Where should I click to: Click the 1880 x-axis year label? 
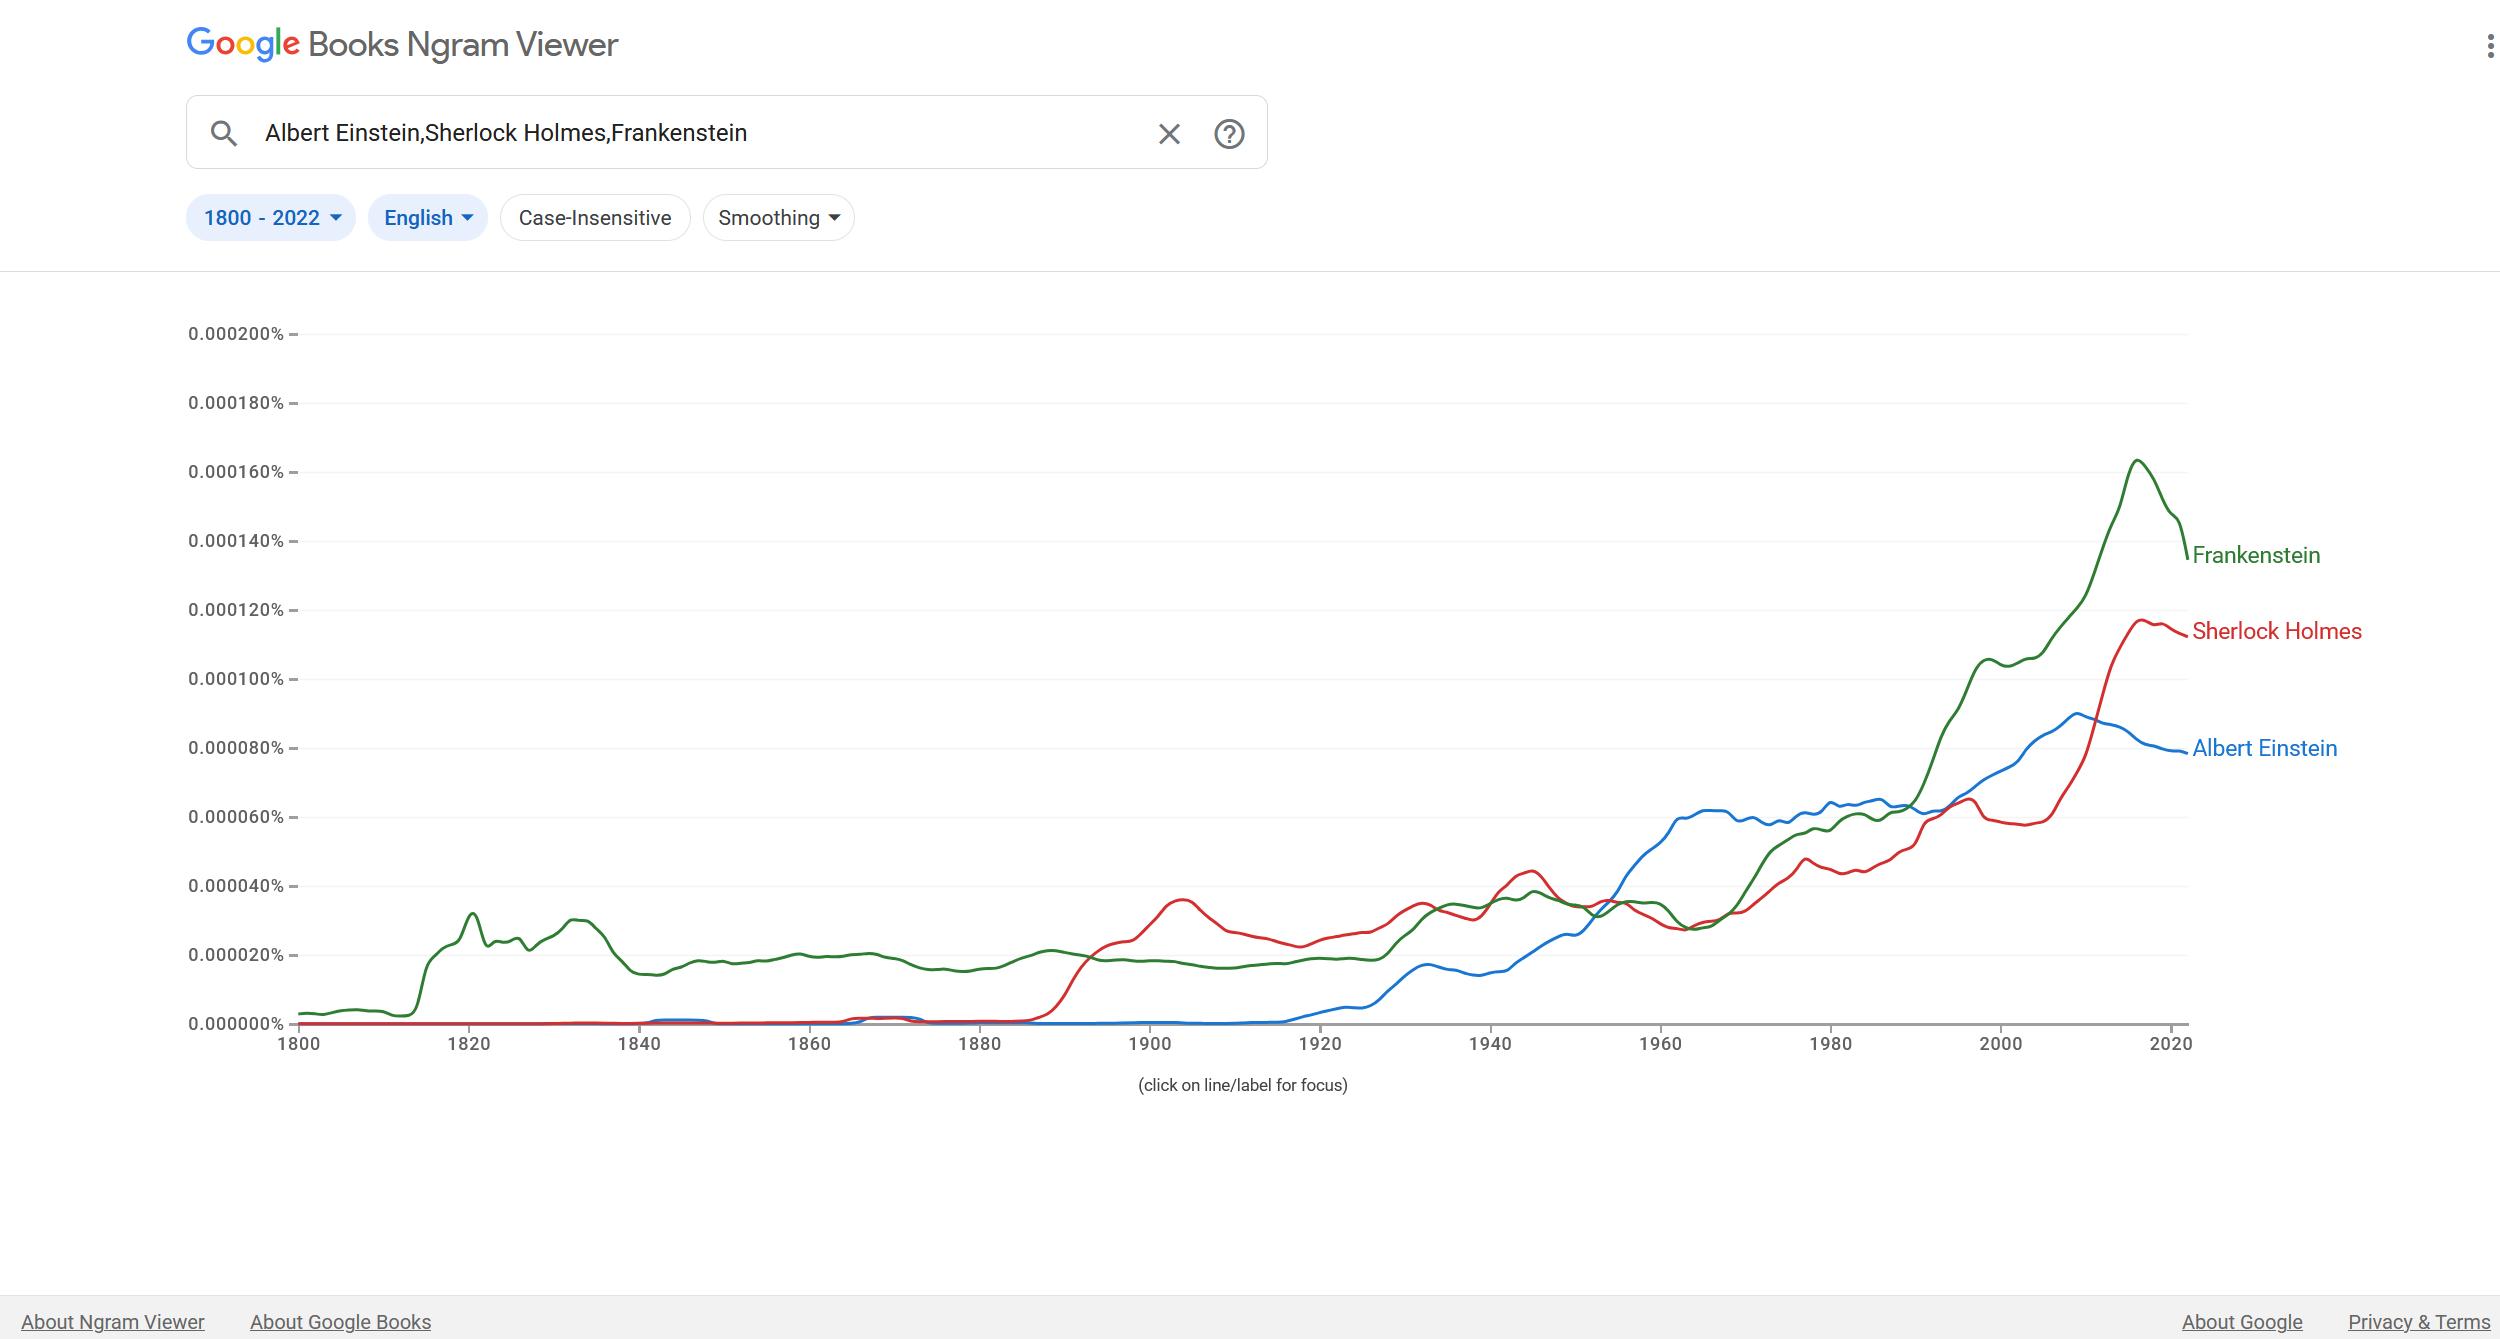pos(979,1044)
